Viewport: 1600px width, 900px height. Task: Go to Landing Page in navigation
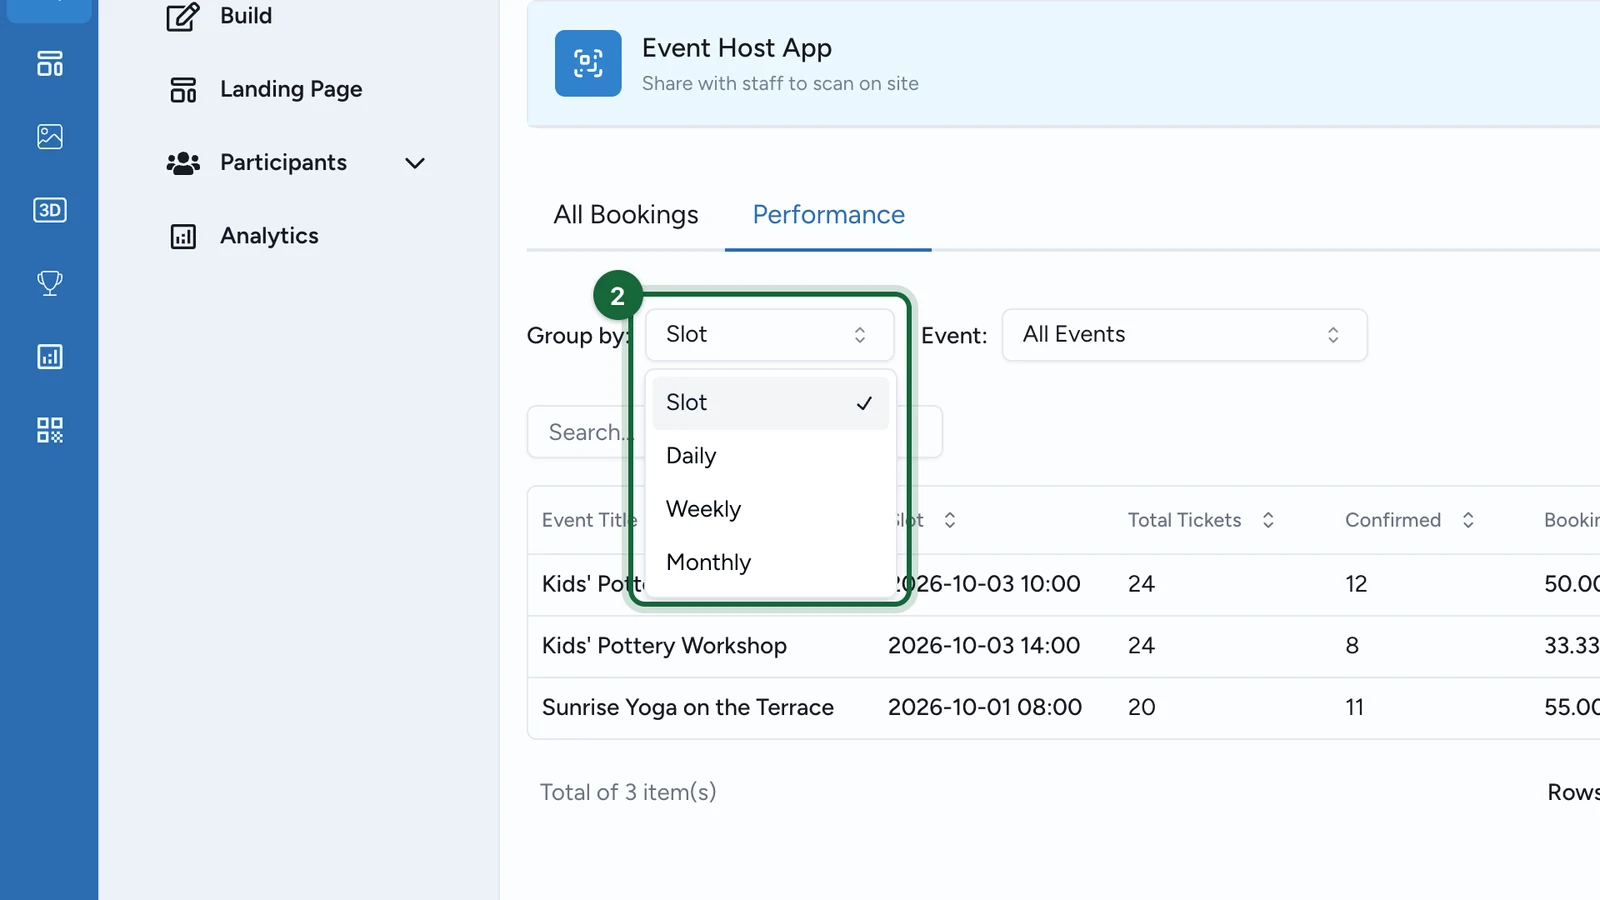(x=291, y=90)
